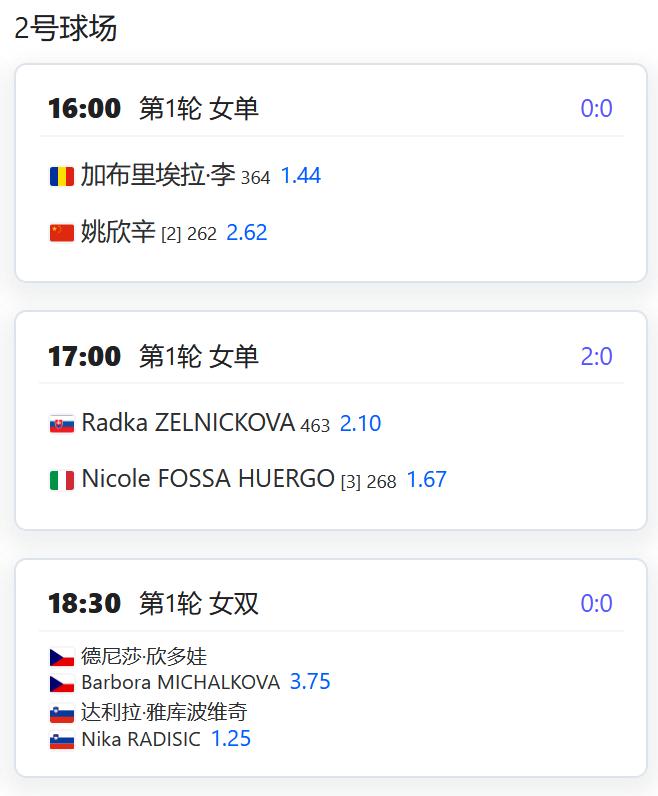
Task: Click the Slovakia flag beside Radka ZELNICKOVA
Action: point(62,423)
